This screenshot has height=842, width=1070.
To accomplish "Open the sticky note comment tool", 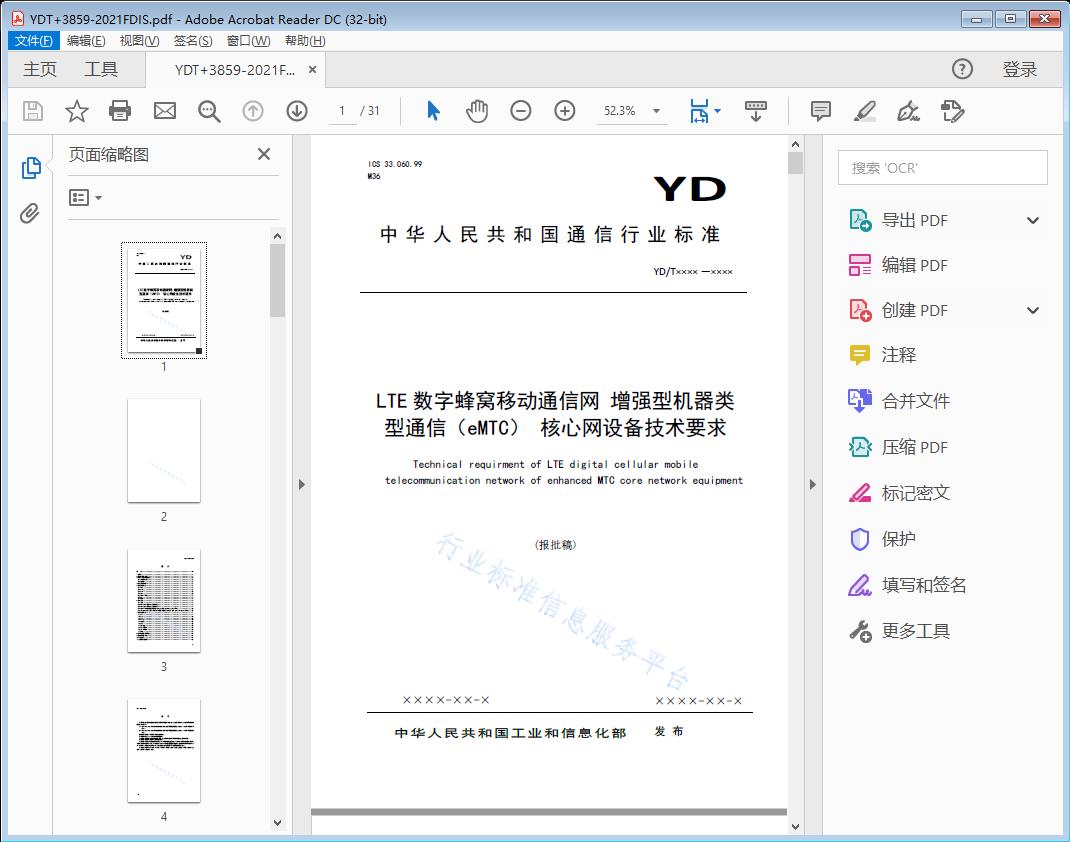I will click(x=820, y=111).
